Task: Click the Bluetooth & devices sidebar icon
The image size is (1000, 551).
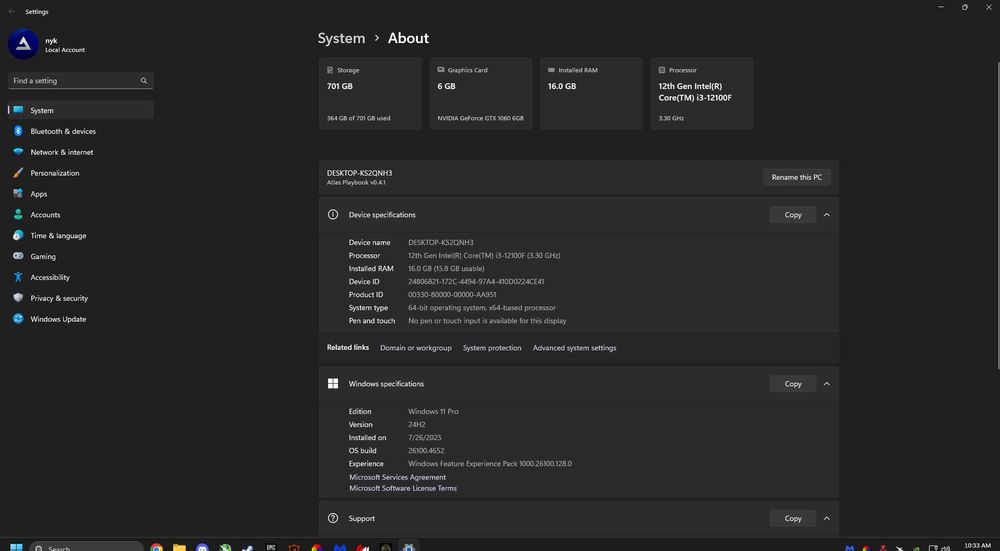Action: (18, 131)
